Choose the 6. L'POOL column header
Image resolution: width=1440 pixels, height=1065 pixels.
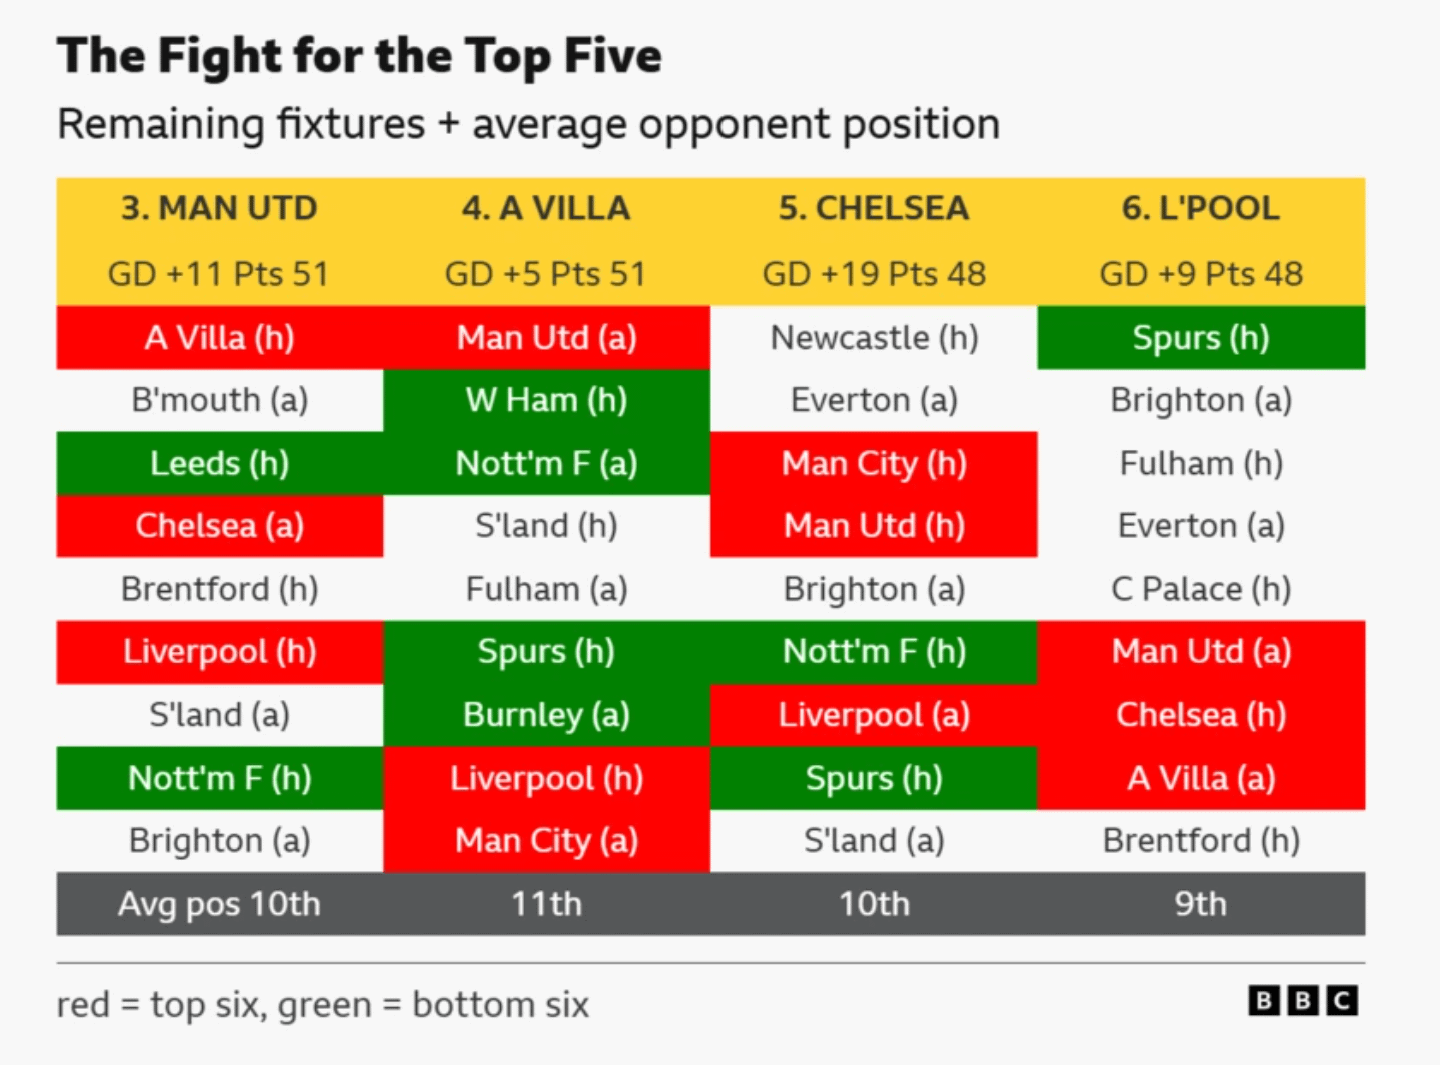point(1200,208)
